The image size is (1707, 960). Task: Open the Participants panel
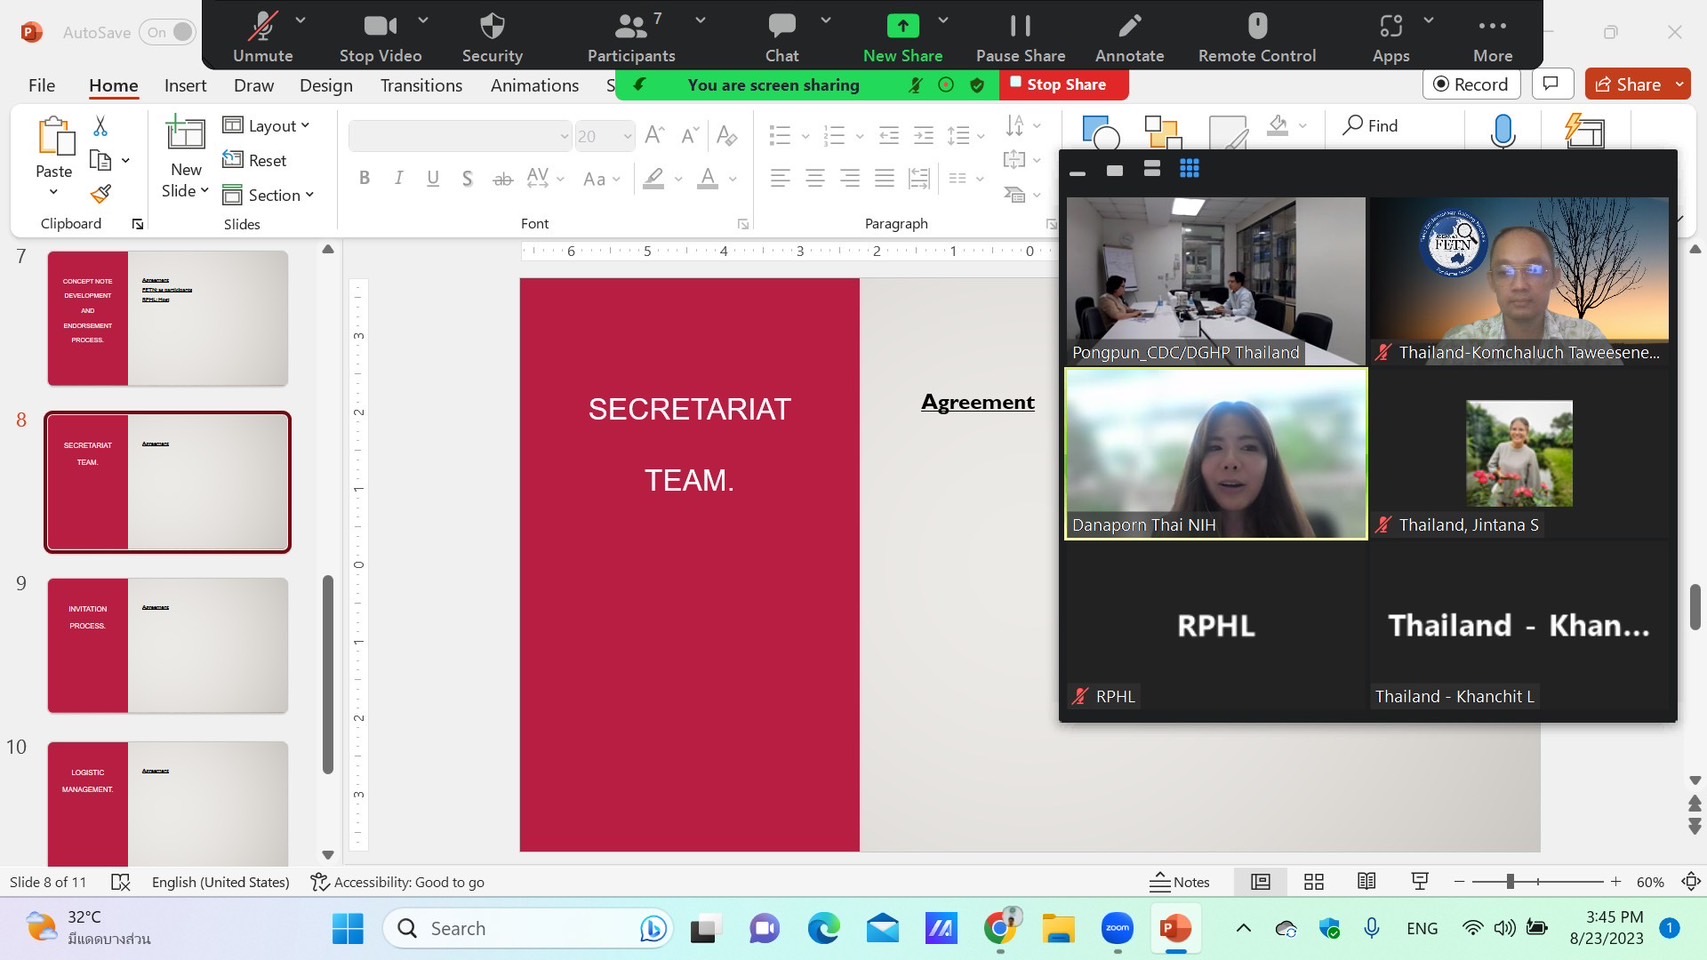pyautogui.click(x=631, y=37)
